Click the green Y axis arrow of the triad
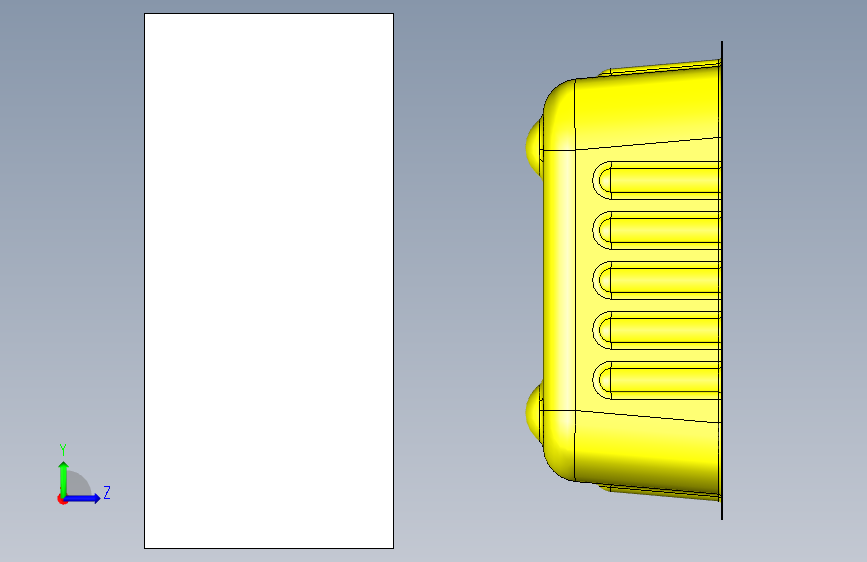This screenshot has width=867, height=562. tap(63, 479)
